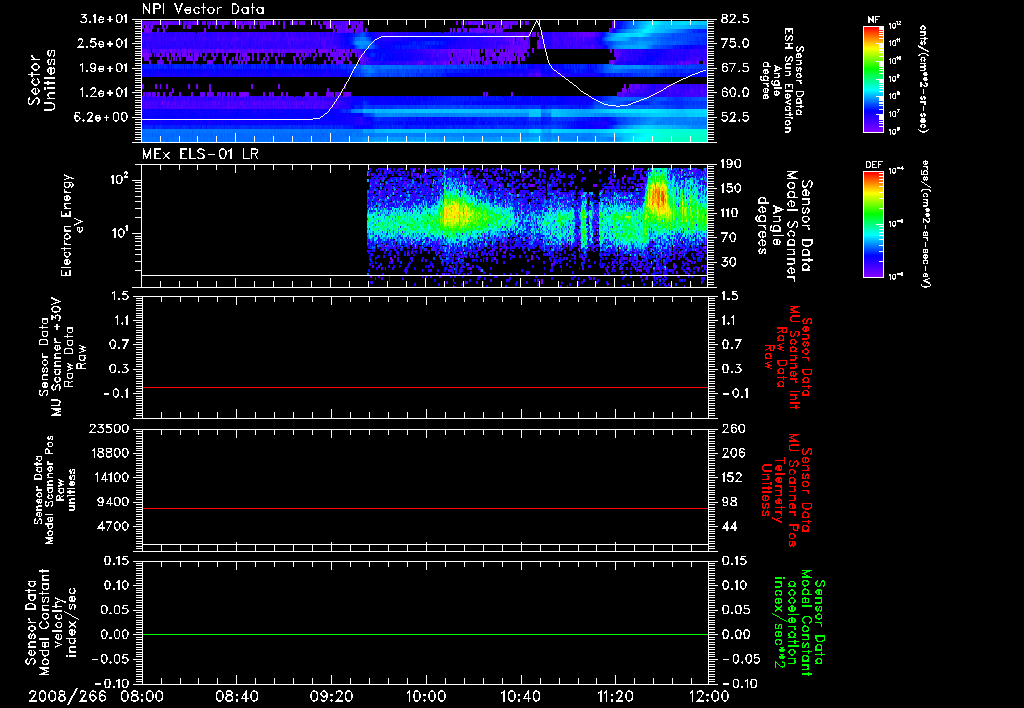Screen dimensions: 1024x708
Task: Click the red electron hotspot near 11:40
Action: (x=658, y=196)
